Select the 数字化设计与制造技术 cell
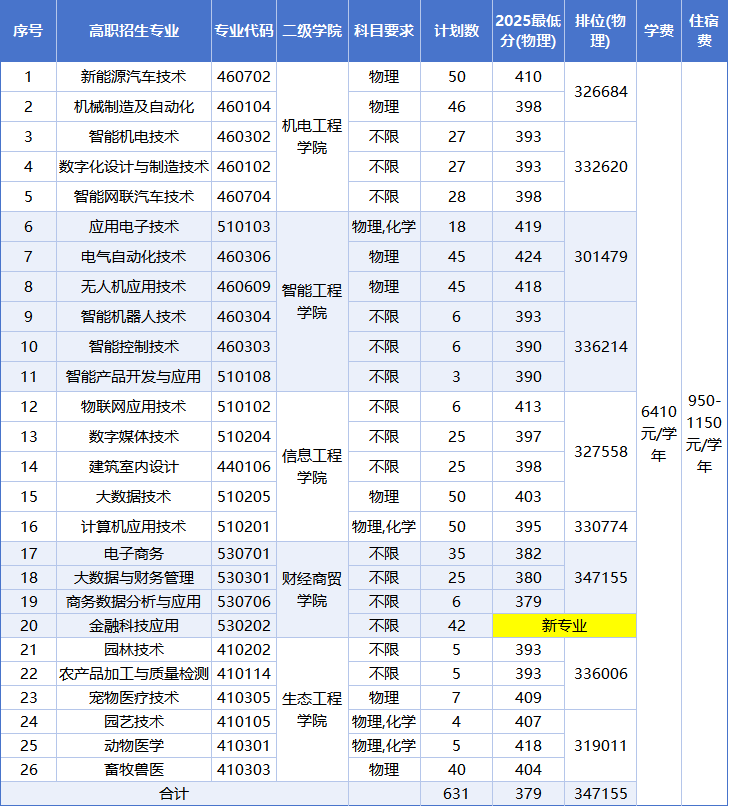This screenshot has width=729, height=806. (134, 167)
